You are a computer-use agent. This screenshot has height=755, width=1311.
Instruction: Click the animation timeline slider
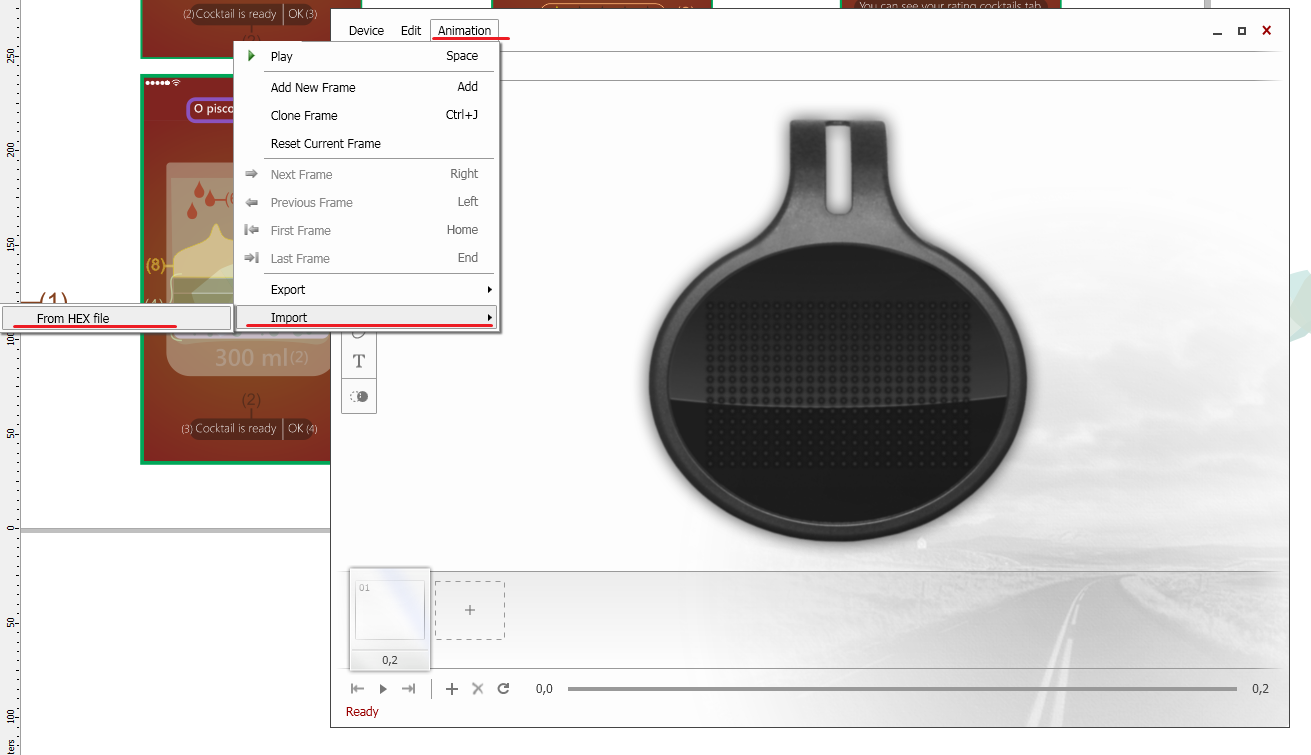point(900,689)
